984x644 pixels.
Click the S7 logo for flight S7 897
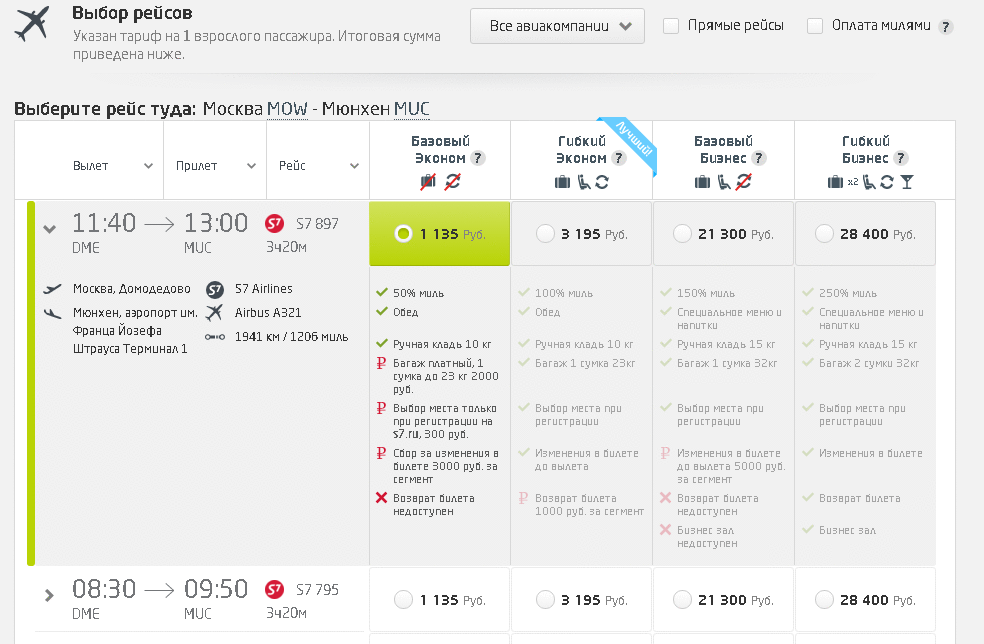[x=274, y=223]
